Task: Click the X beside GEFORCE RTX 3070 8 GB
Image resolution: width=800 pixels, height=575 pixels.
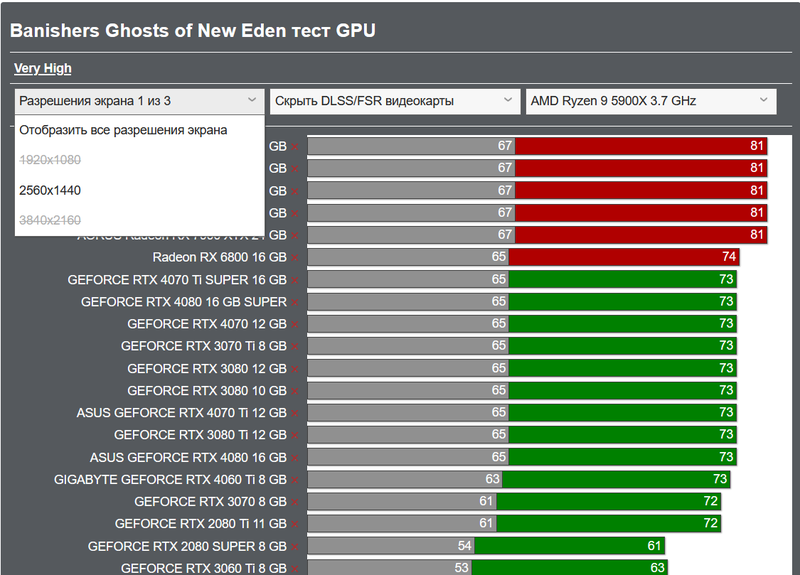Action: (x=295, y=503)
